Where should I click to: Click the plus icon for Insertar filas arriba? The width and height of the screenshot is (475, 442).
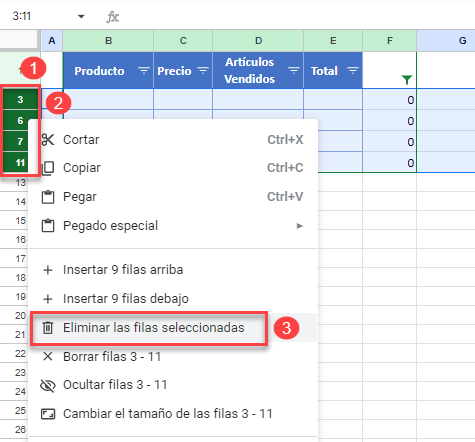coord(48,270)
